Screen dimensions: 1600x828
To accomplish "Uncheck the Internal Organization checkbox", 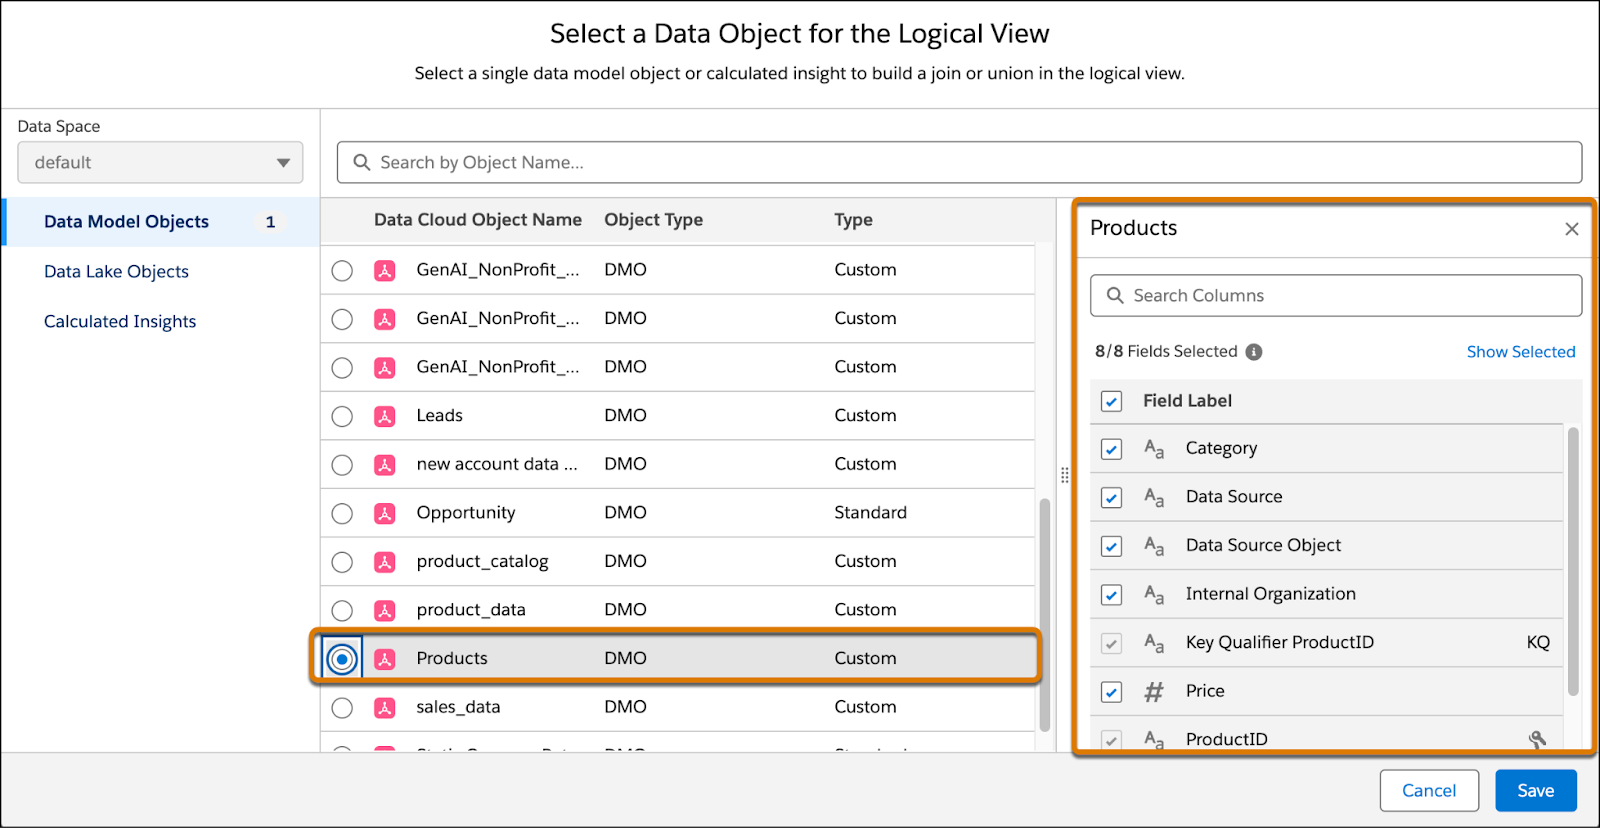I will pos(1111,595).
